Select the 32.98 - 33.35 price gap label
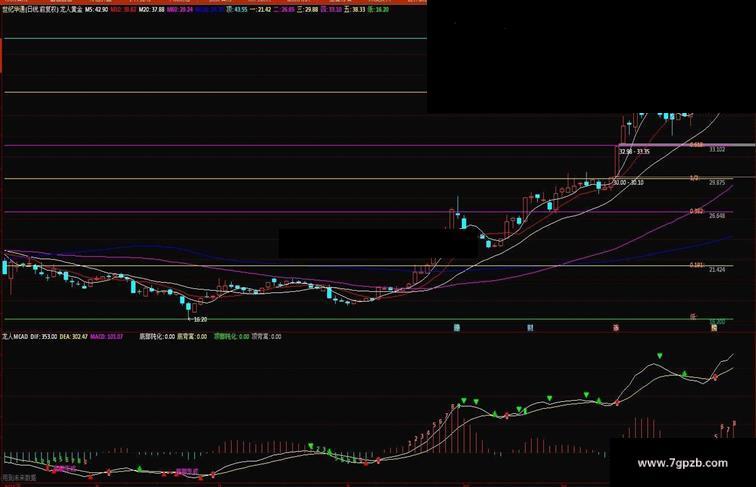The image size is (756, 487). click(x=634, y=151)
